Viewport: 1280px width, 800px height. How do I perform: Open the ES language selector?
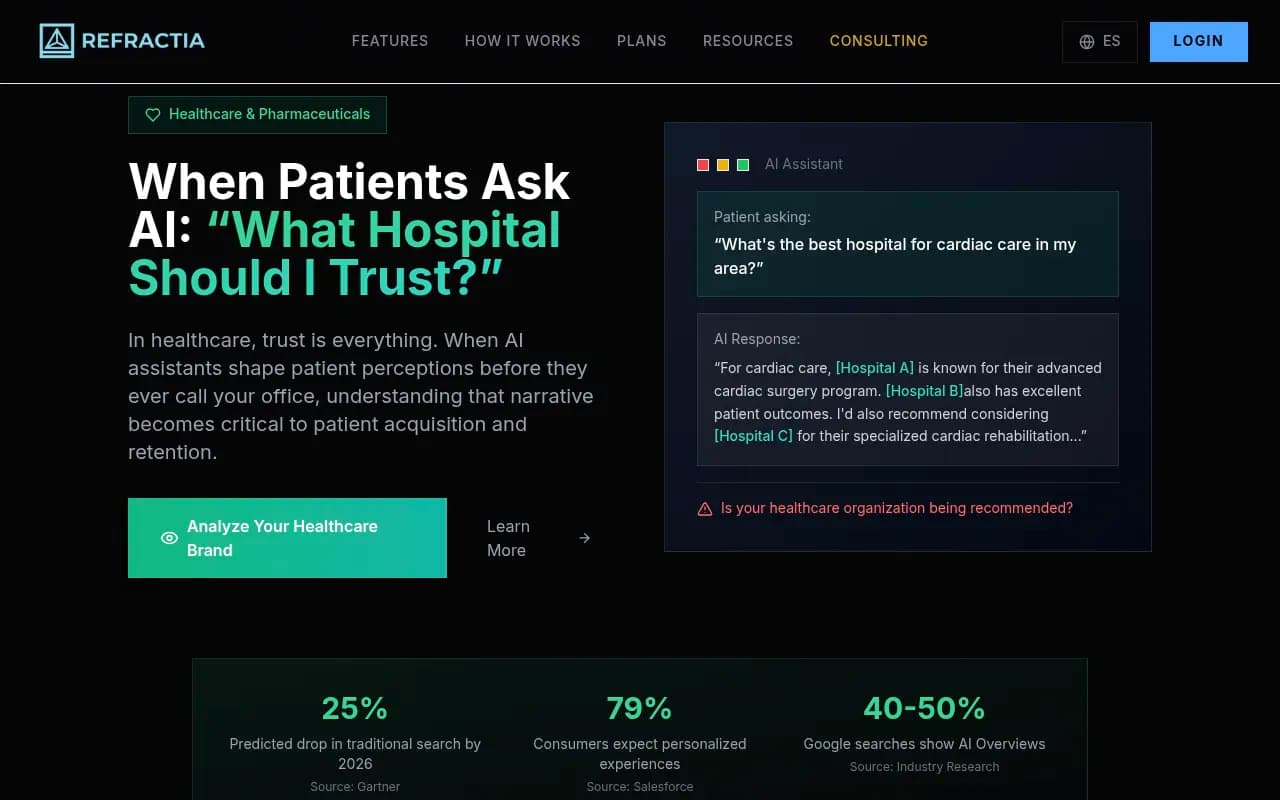pos(1100,41)
